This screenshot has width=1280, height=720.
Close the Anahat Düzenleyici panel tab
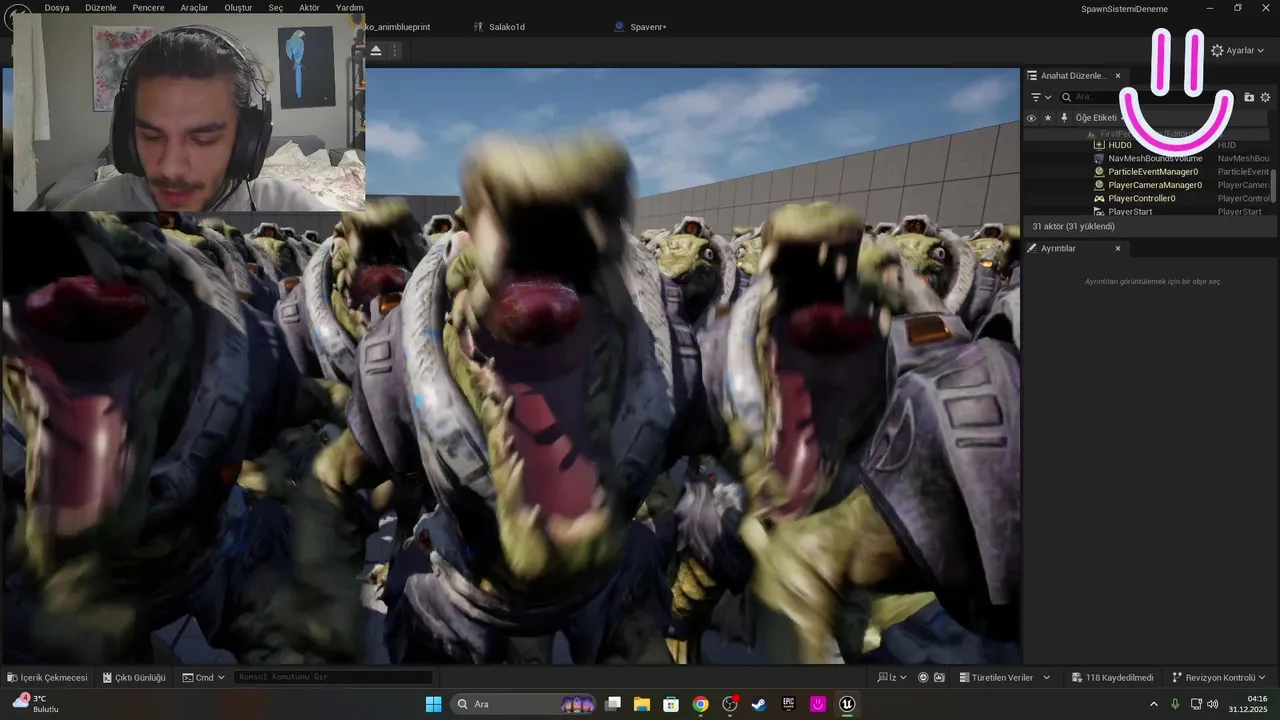point(1118,76)
